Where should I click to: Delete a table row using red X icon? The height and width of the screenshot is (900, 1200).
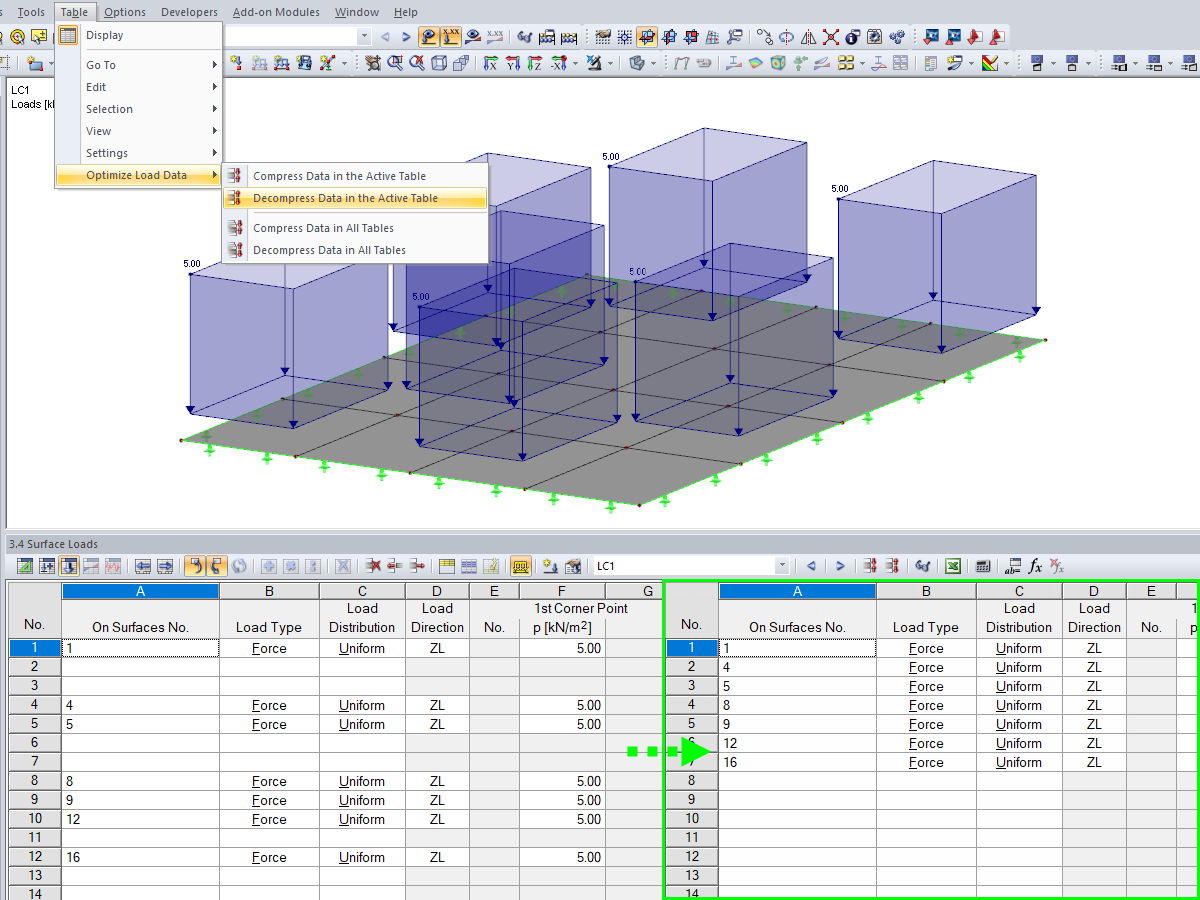click(x=372, y=565)
